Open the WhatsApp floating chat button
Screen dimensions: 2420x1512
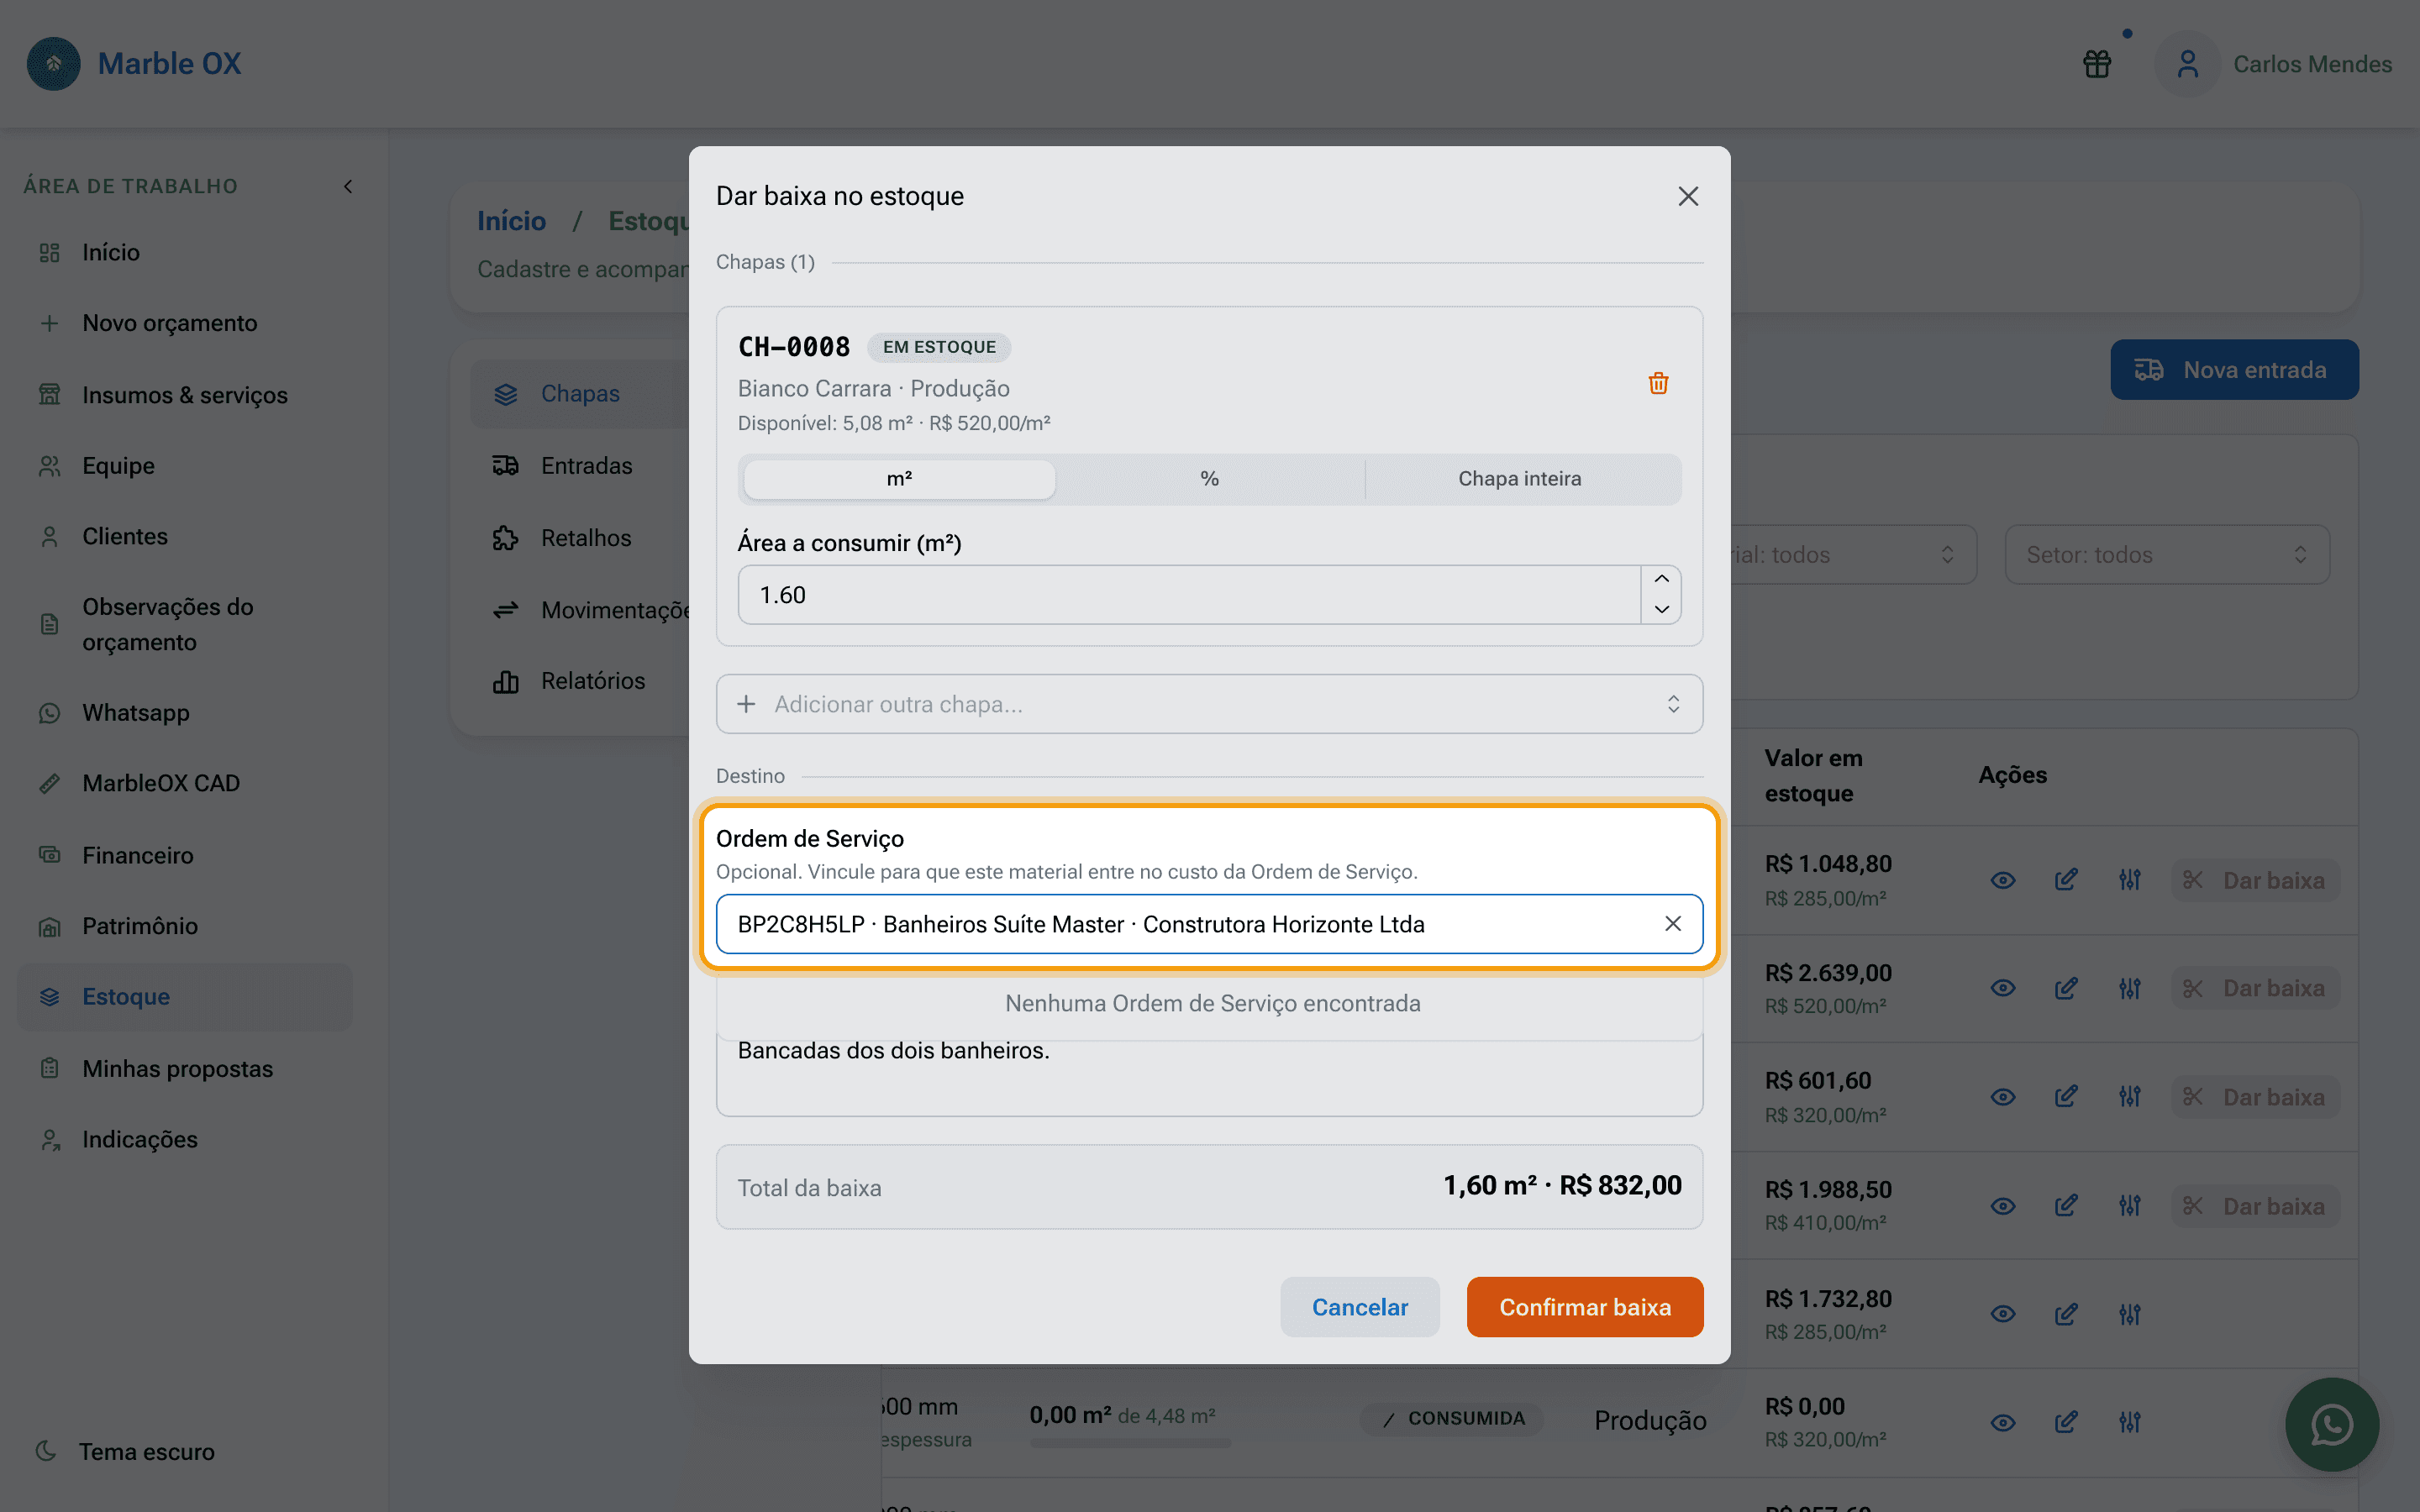tap(2331, 1424)
